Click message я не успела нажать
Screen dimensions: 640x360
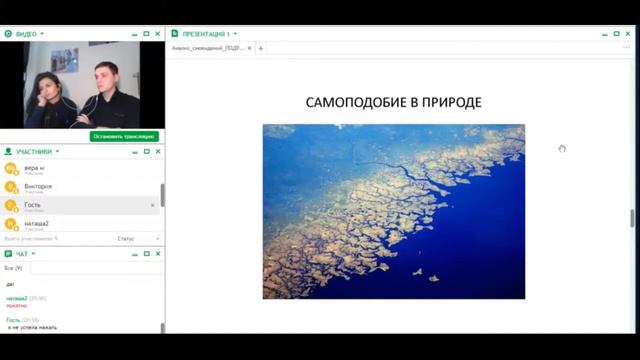tap(32, 327)
